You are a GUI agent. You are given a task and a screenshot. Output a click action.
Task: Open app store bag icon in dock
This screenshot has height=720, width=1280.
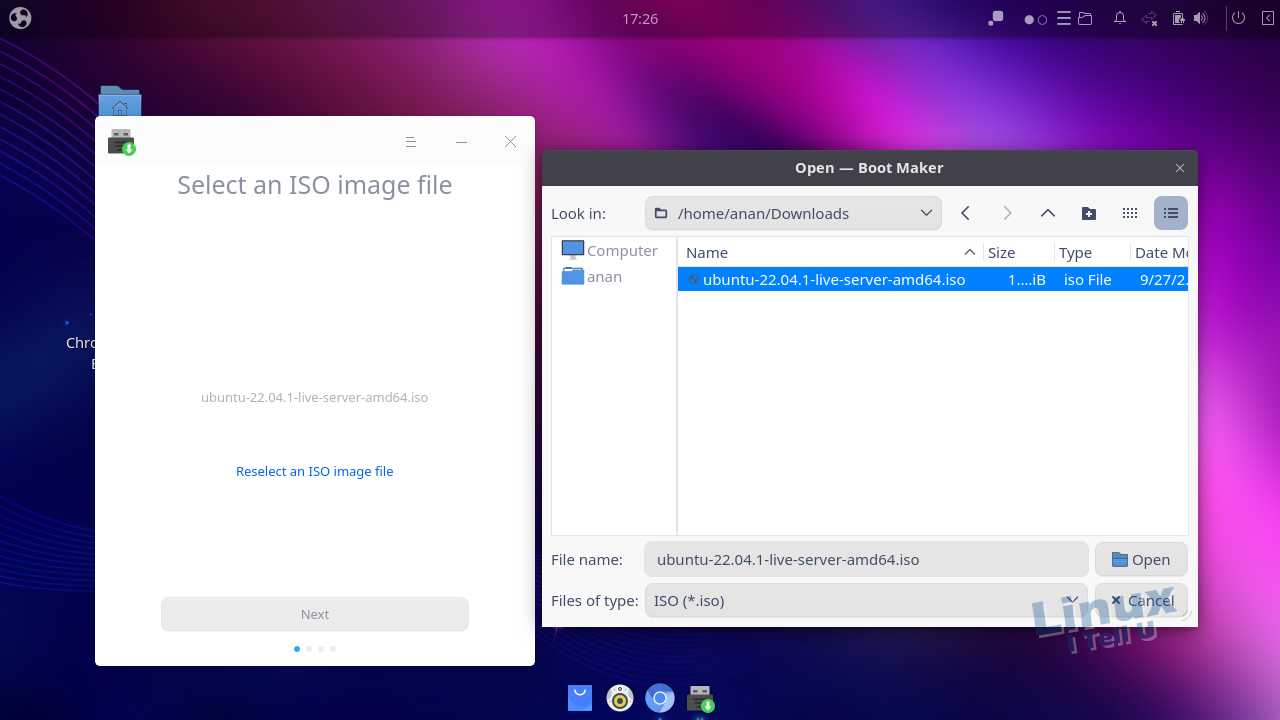tap(580, 697)
